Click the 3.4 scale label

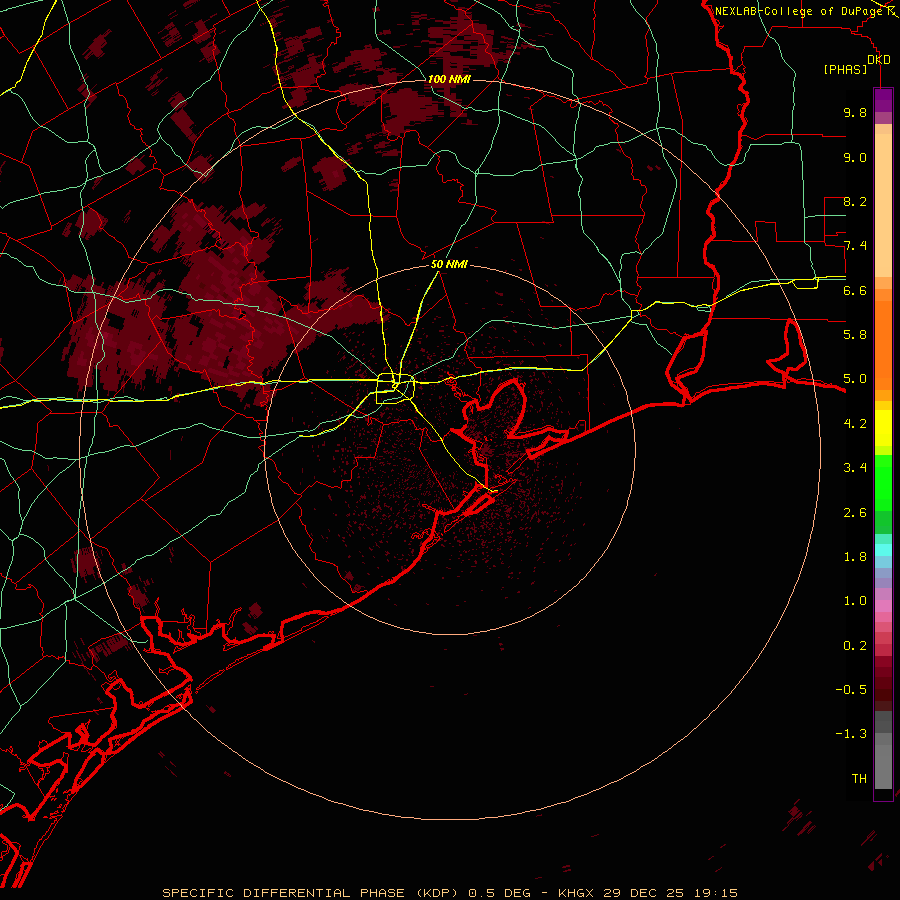855,468
